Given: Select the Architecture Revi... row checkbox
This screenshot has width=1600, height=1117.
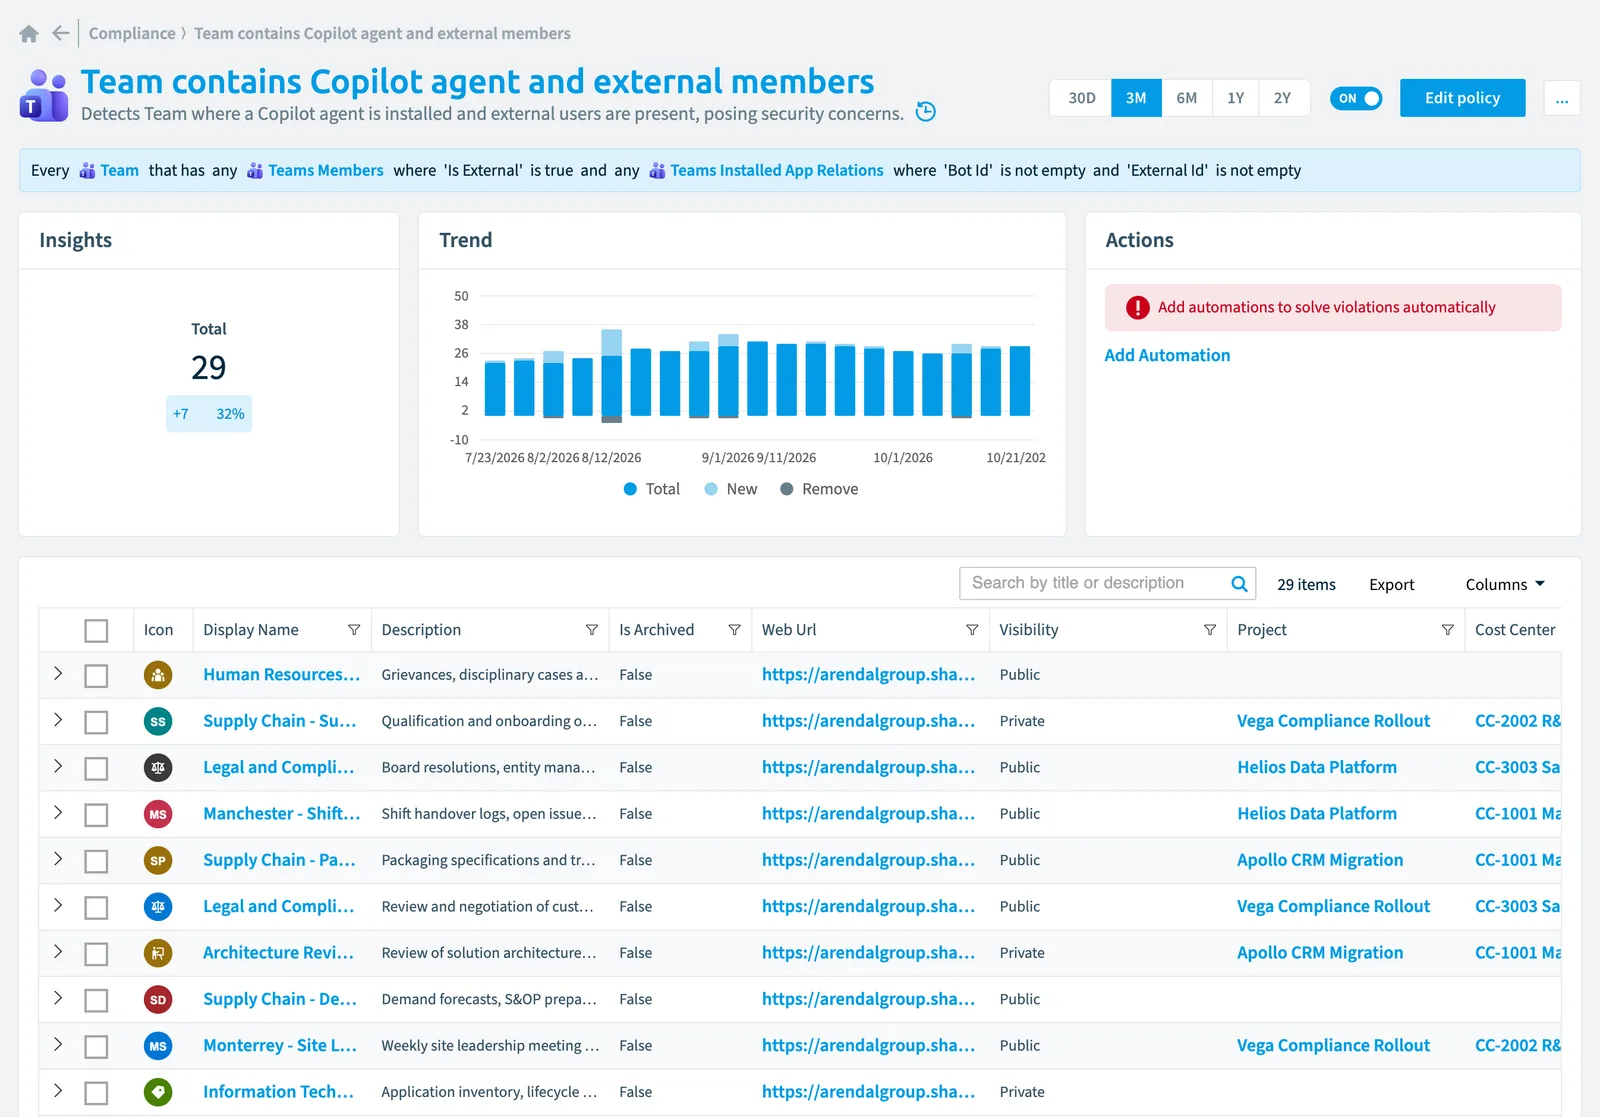Looking at the screenshot, I should pyautogui.click(x=96, y=954).
